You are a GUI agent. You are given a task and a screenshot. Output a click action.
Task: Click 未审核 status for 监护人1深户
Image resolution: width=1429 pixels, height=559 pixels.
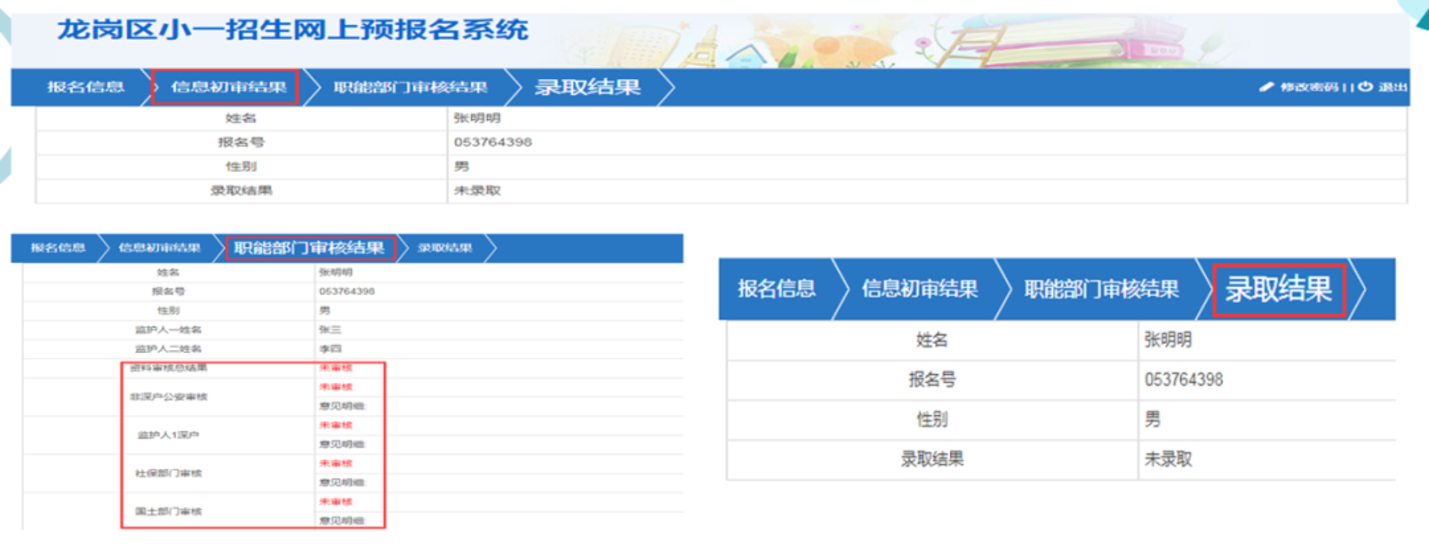[335, 425]
